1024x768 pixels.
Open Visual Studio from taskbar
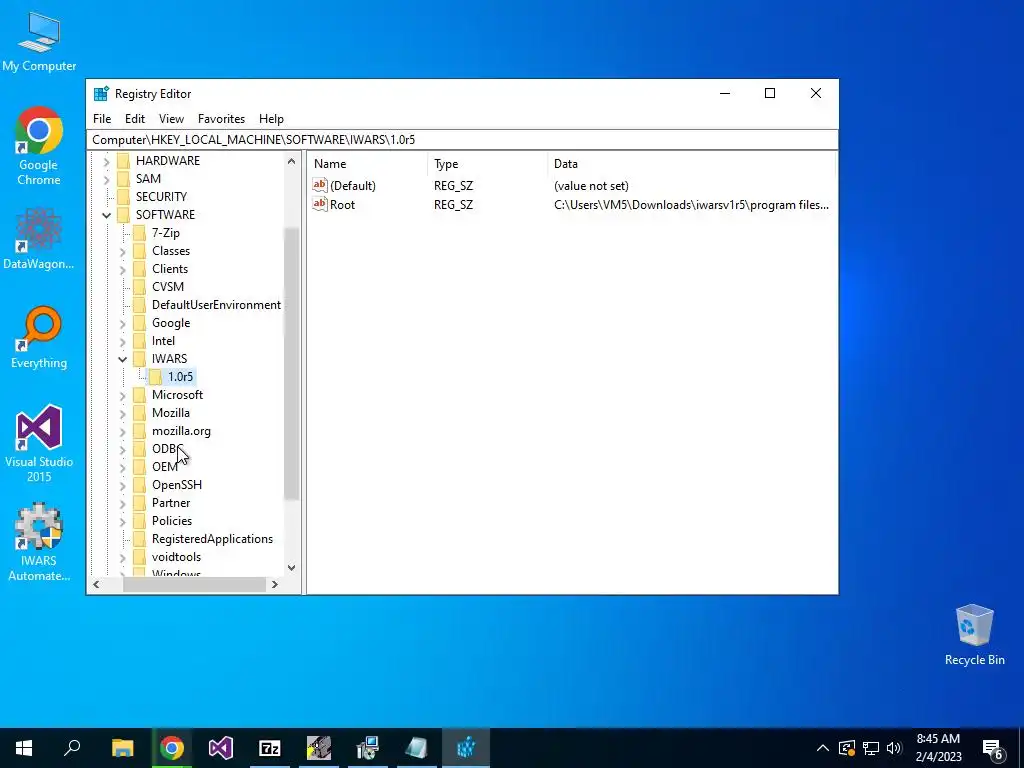(x=221, y=748)
